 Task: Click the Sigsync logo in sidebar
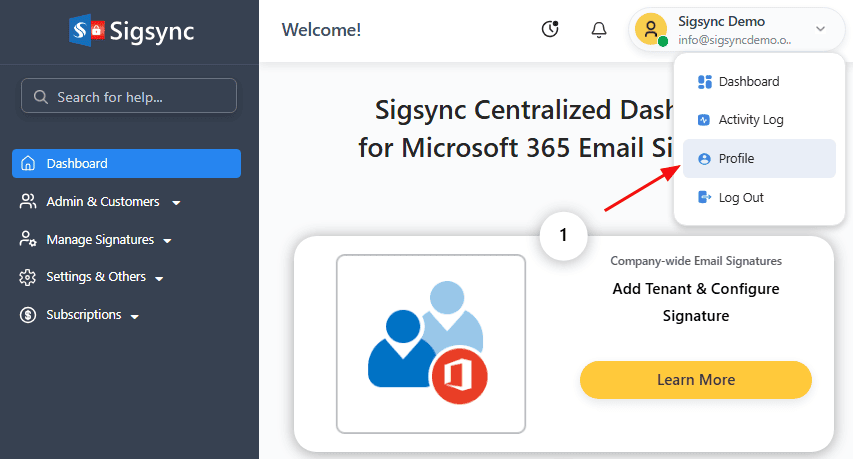130,30
